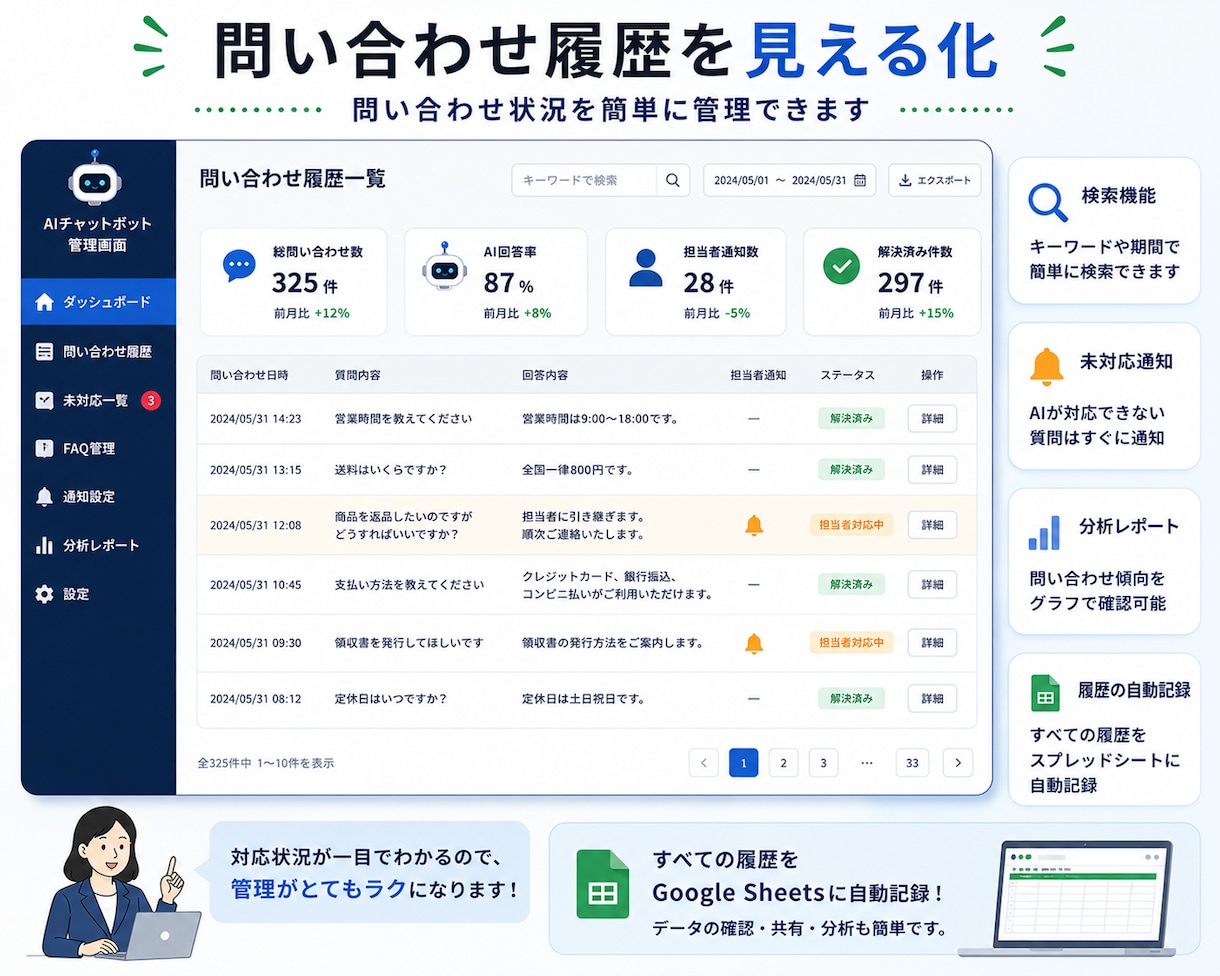
Task: Click the search magnifier icon in keyword field
Action: pyautogui.click(x=673, y=180)
